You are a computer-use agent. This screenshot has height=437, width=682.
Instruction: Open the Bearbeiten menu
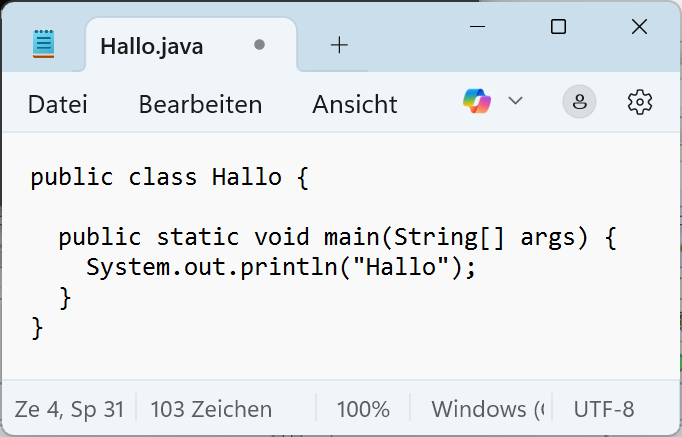[x=200, y=104]
